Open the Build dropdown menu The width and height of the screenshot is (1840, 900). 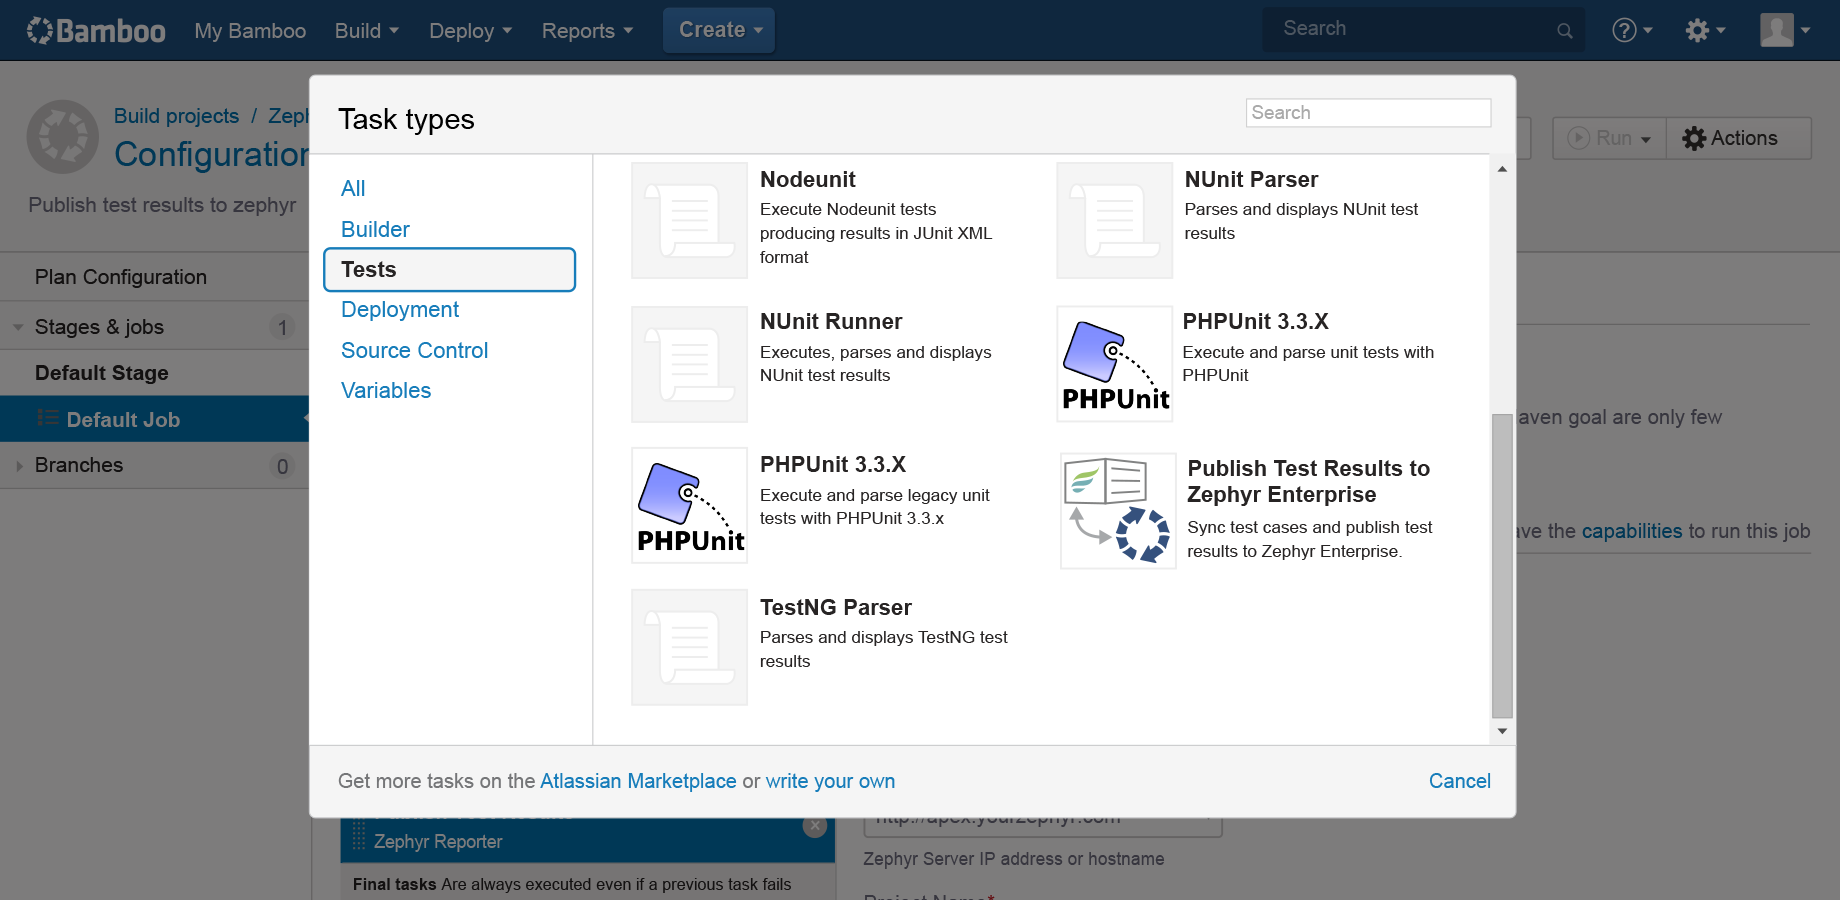367,30
